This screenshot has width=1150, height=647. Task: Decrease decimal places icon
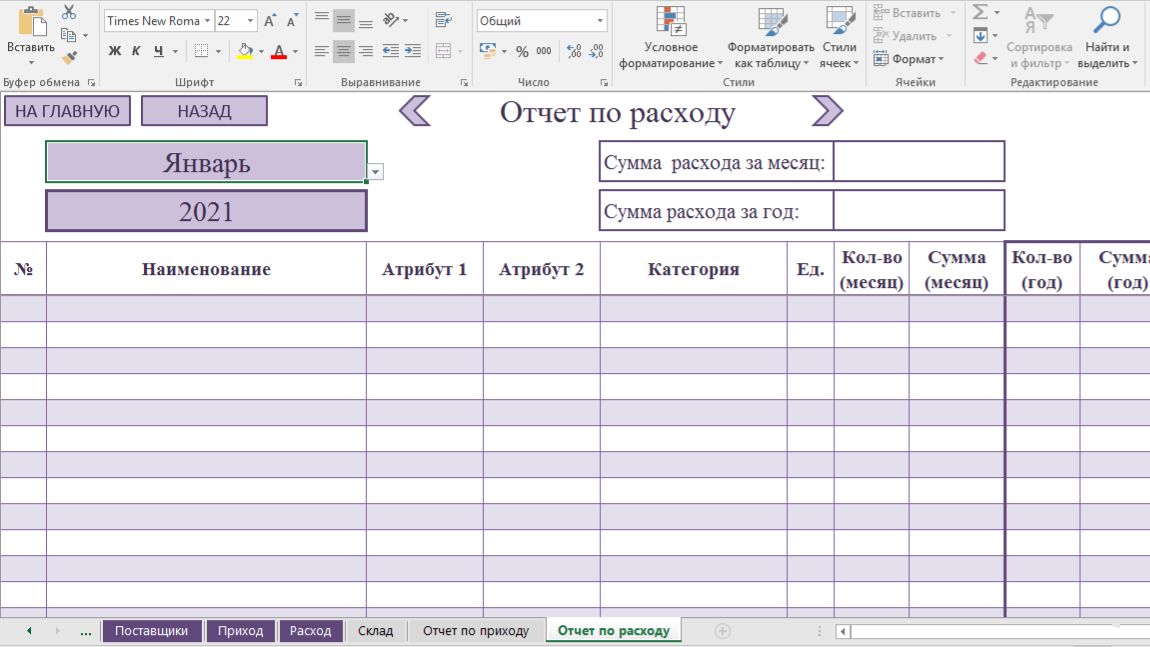tap(596, 51)
